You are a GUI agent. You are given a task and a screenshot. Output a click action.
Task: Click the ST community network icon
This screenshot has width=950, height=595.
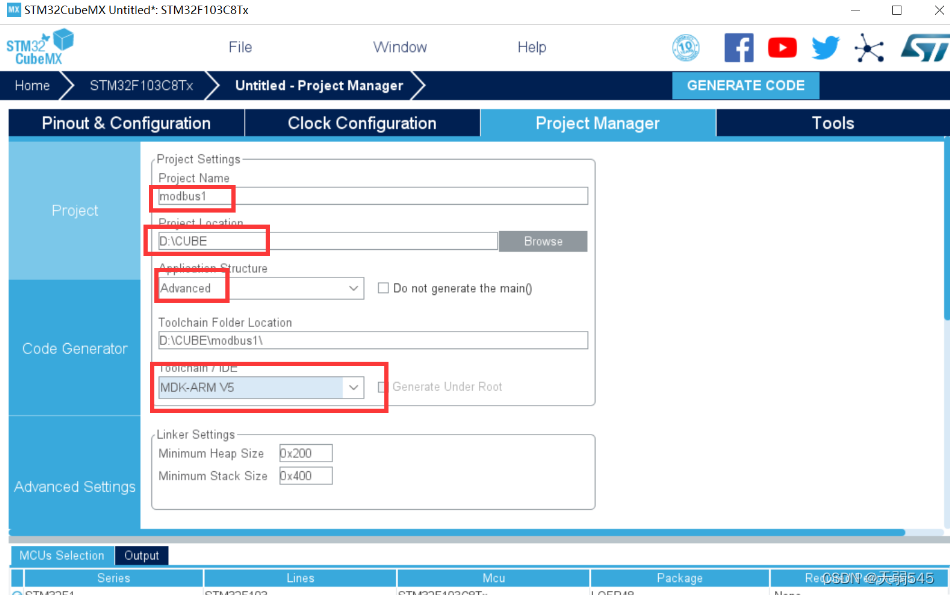[869, 48]
